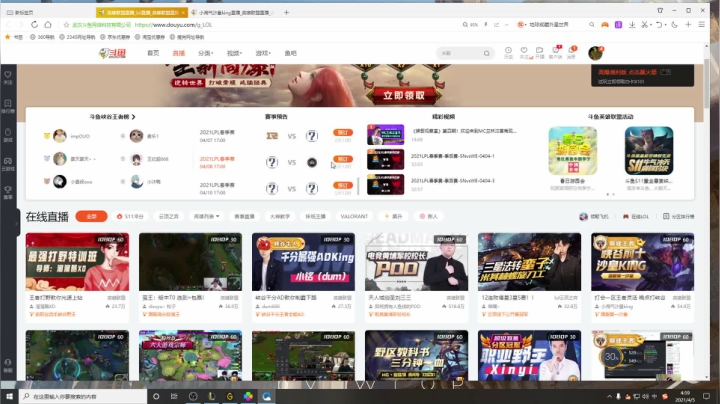Click 预订 for the 04/10 LPL match
The height and width of the screenshot is (404, 720).
343,185
